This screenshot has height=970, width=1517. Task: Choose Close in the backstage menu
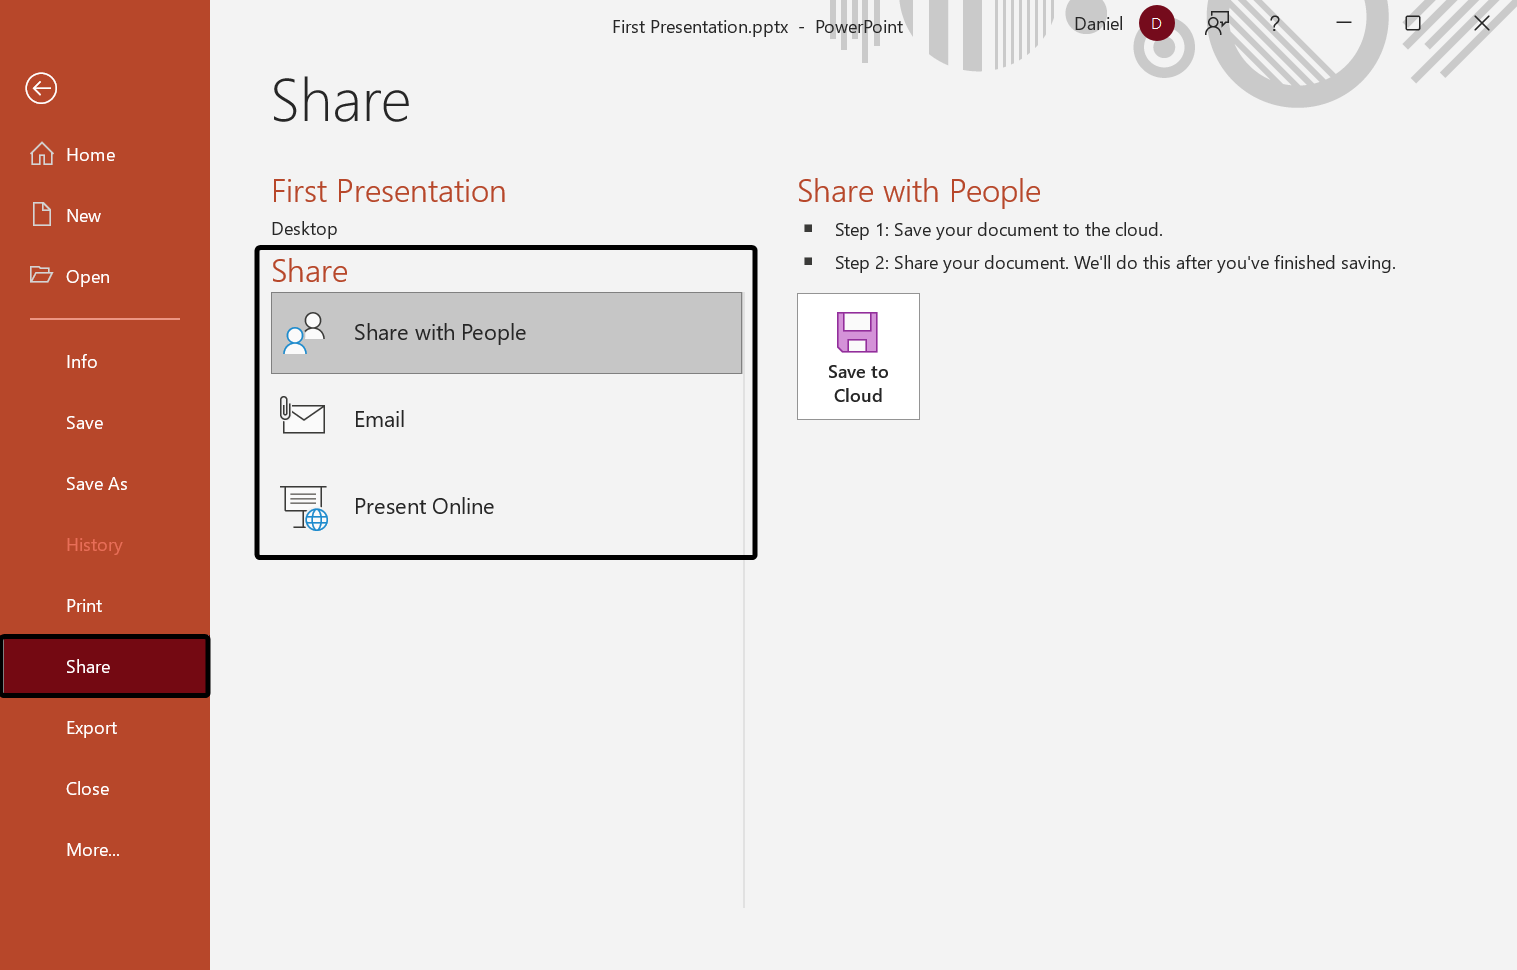click(88, 789)
